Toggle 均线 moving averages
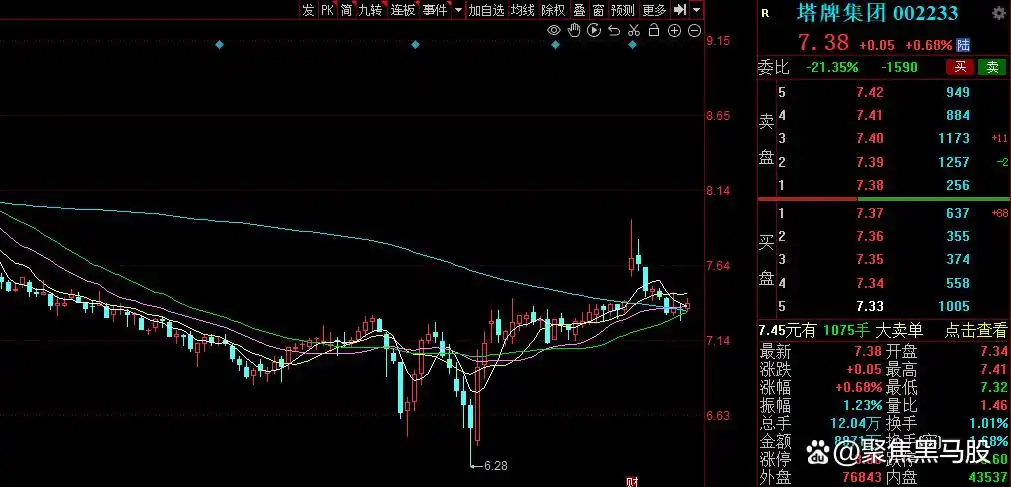Viewport: 1011px width, 487px height. pyautogui.click(x=523, y=10)
